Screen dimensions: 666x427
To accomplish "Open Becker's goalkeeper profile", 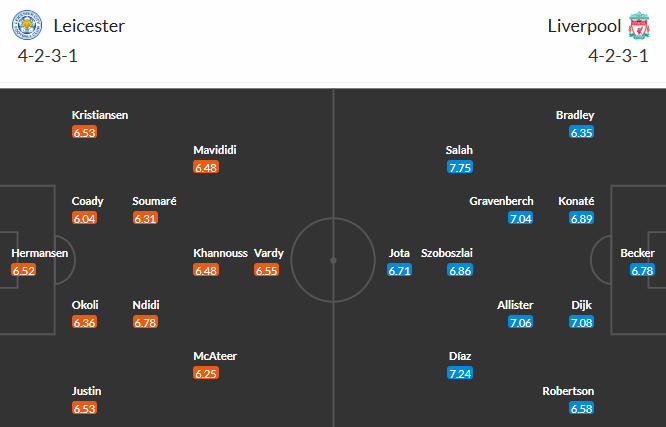I will 637,253.
